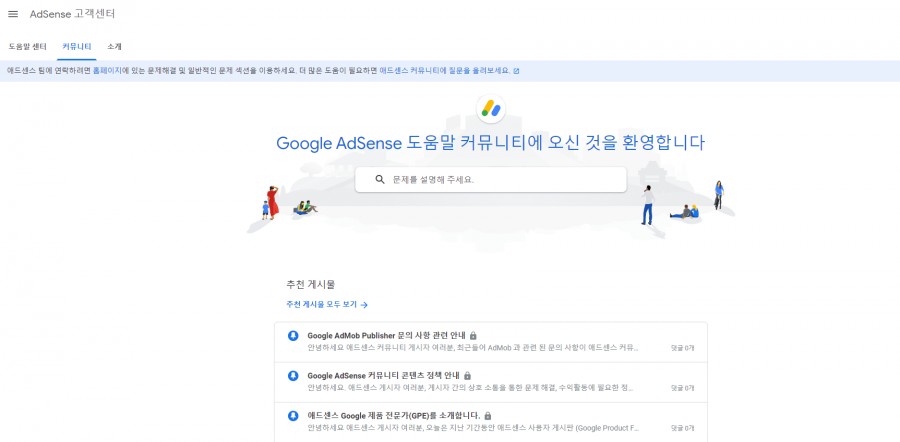Click 콘텐츠 정책 안내 post preview text

tap(470, 388)
